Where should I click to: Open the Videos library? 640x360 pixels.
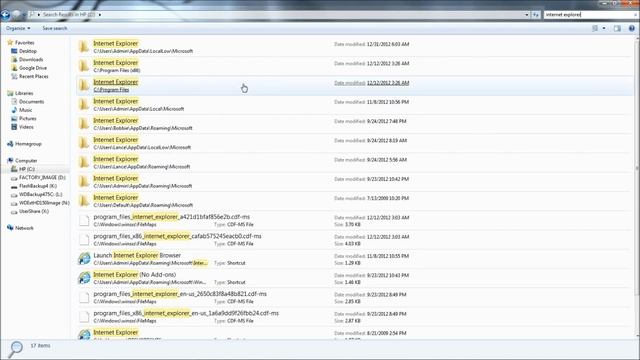tap(22, 127)
